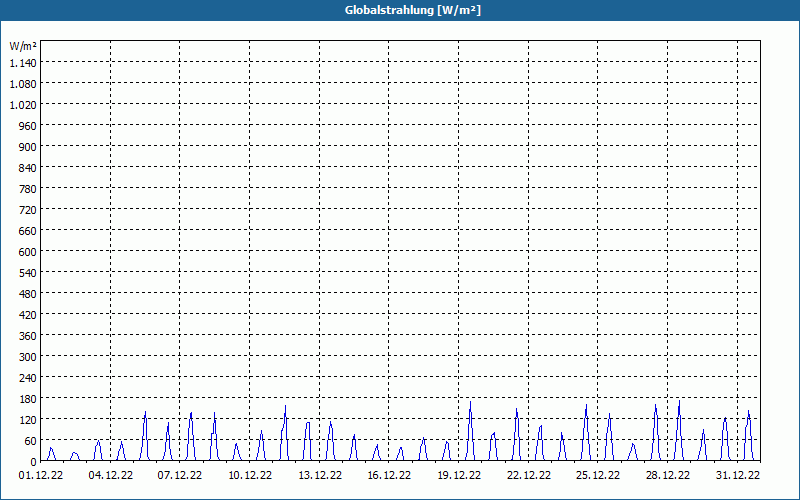Click the 900 y-axis label
The width and height of the screenshot is (800, 500).
click(28, 146)
